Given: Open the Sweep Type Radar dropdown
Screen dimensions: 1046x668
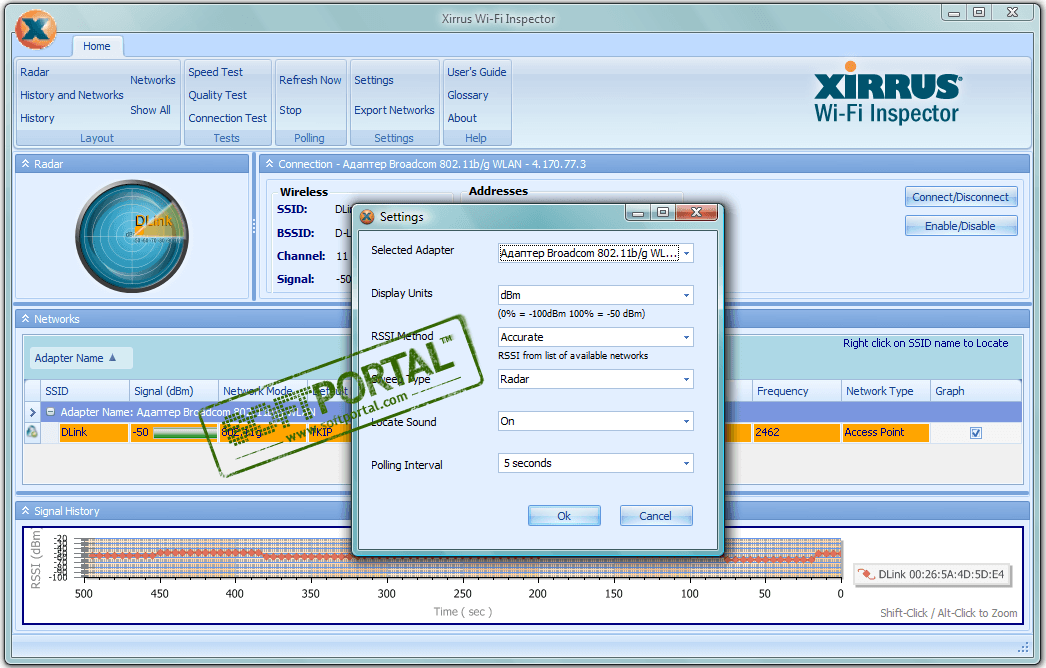Looking at the screenshot, I should coord(686,379).
